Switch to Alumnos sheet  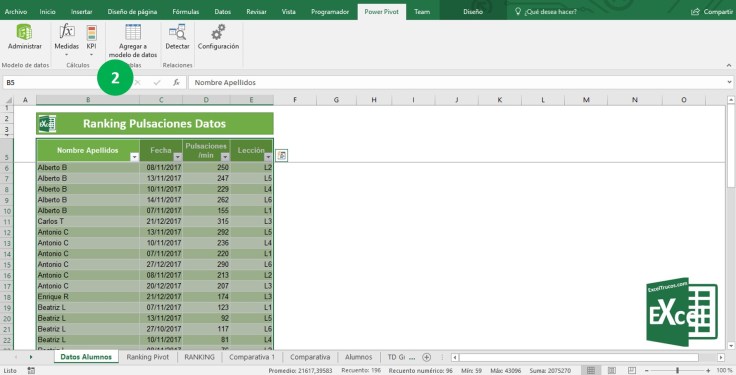pyautogui.click(x=359, y=357)
